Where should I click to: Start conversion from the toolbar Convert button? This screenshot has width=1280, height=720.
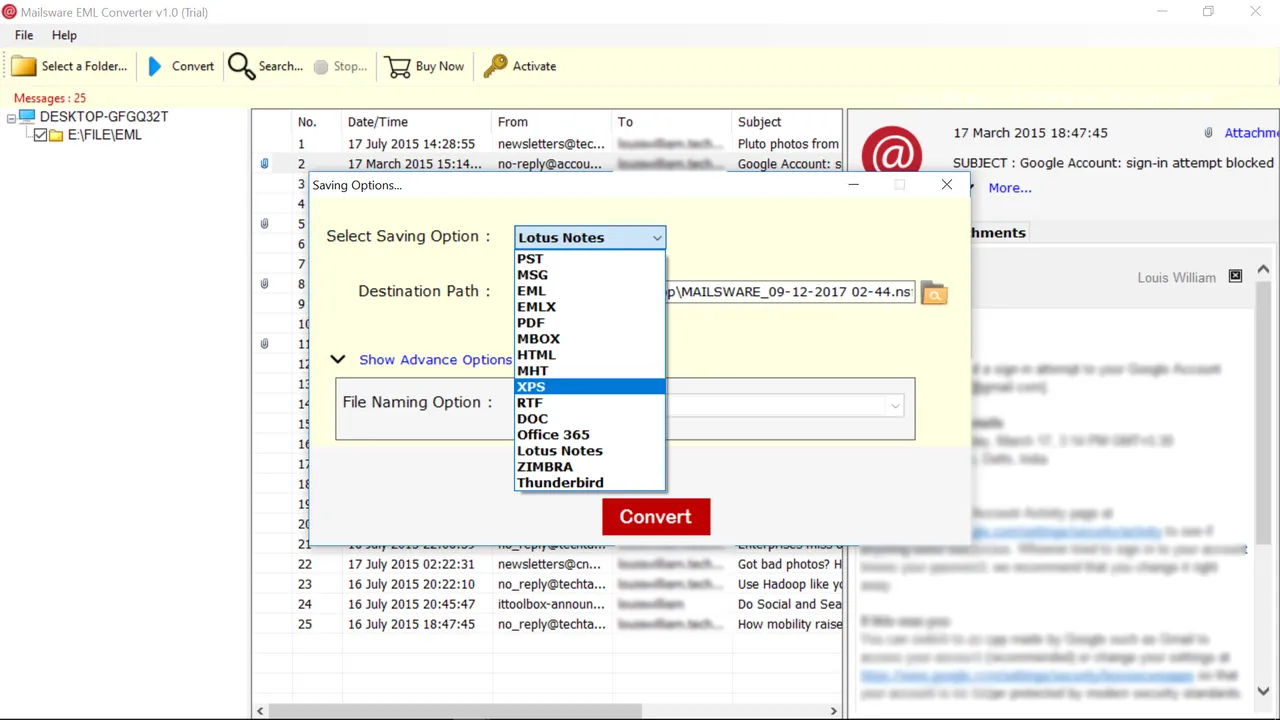click(181, 66)
